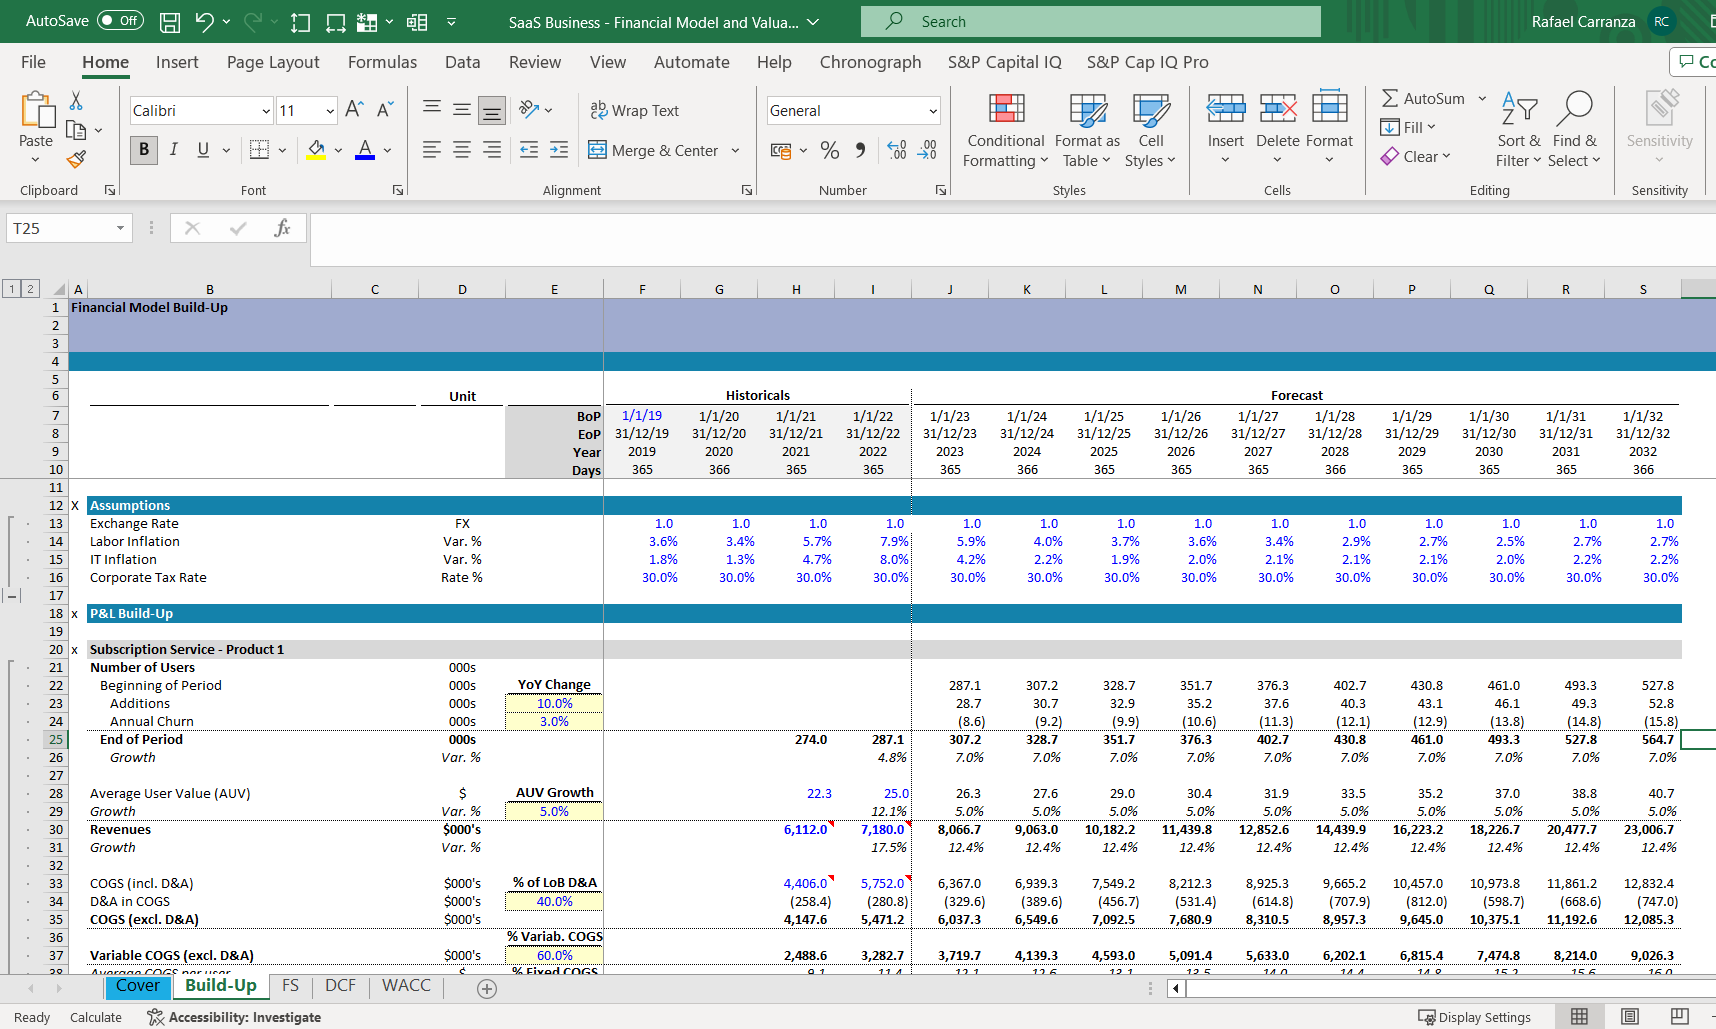Apply Italic formatting

pyautogui.click(x=174, y=150)
